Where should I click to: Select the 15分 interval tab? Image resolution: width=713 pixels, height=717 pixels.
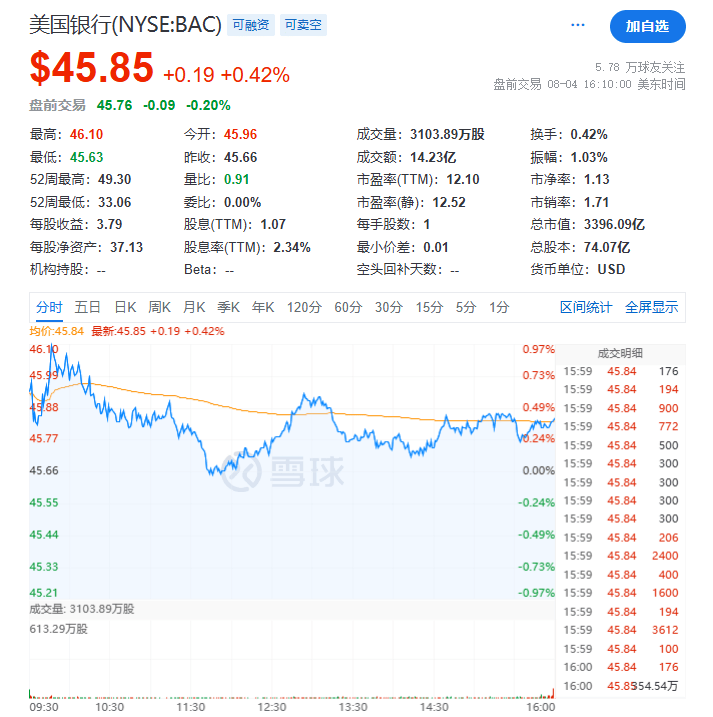tap(429, 307)
